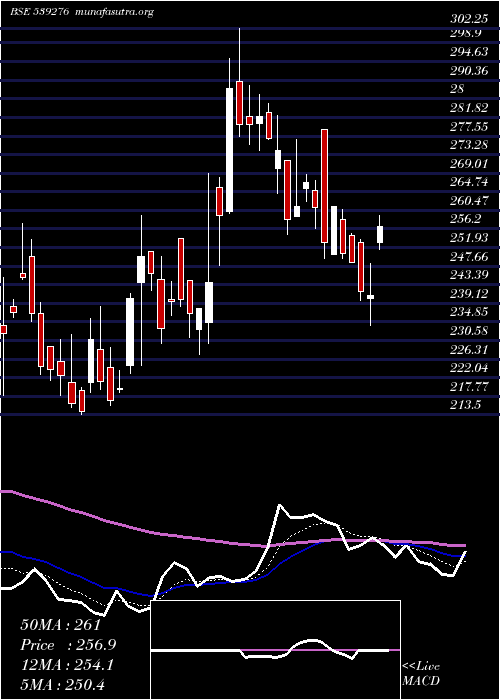This screenshot has height=700, width=500.
Task: Click the 256.2 price axis label
Action: coord(466,219)
